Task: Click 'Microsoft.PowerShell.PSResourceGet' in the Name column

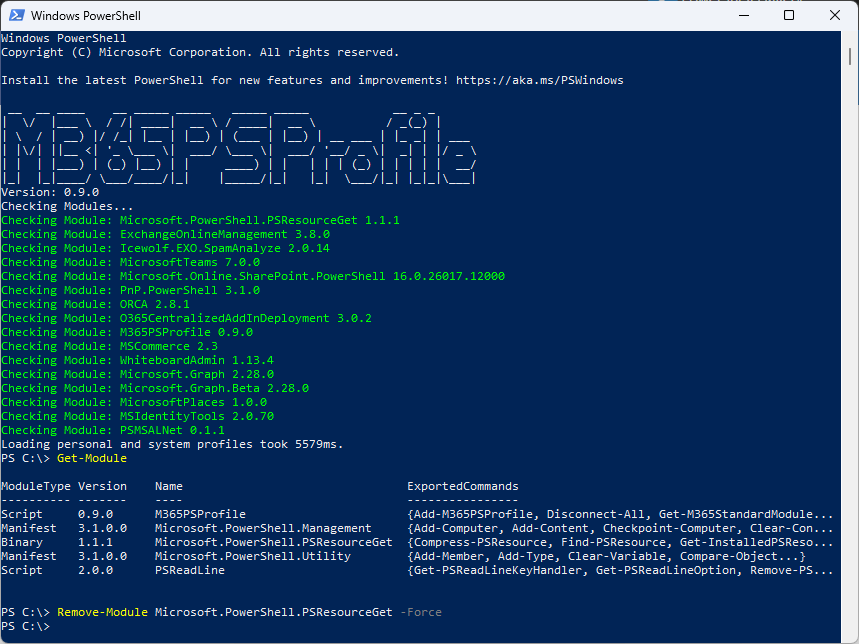Action: tap(274, 543)
